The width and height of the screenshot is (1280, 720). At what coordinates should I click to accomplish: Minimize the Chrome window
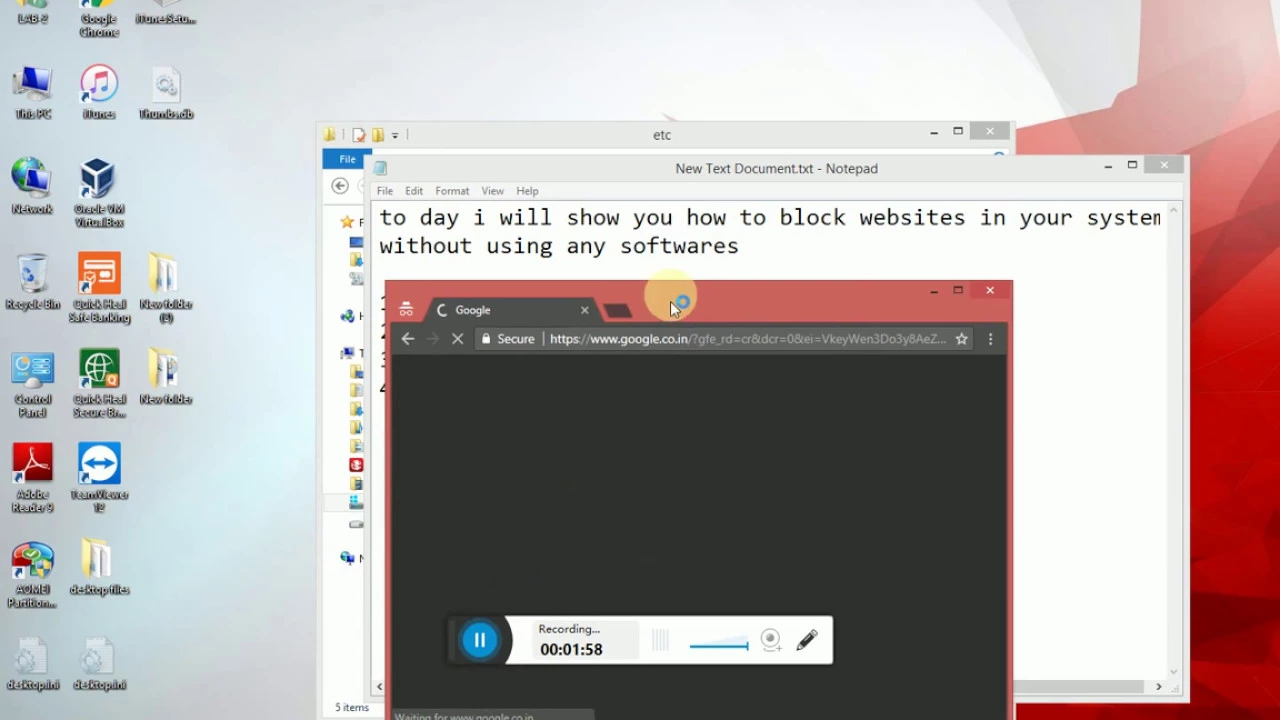(934, 291)
